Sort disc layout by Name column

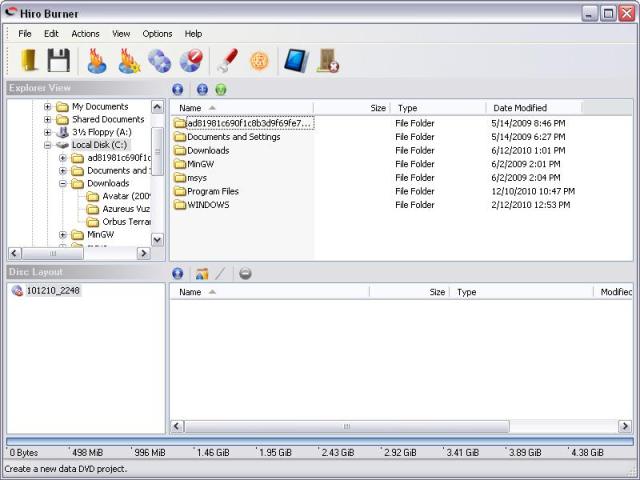[270, 292]
